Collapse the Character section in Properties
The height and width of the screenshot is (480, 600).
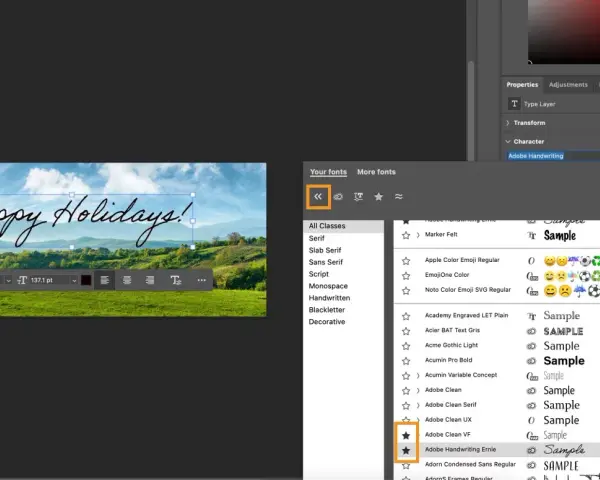508,142
